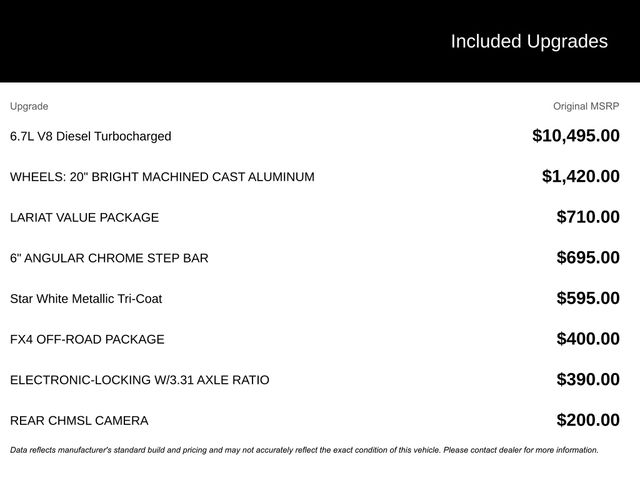
Task: Select the REAR CHMSL CAMERA entry
Action: tap(79, 421)
